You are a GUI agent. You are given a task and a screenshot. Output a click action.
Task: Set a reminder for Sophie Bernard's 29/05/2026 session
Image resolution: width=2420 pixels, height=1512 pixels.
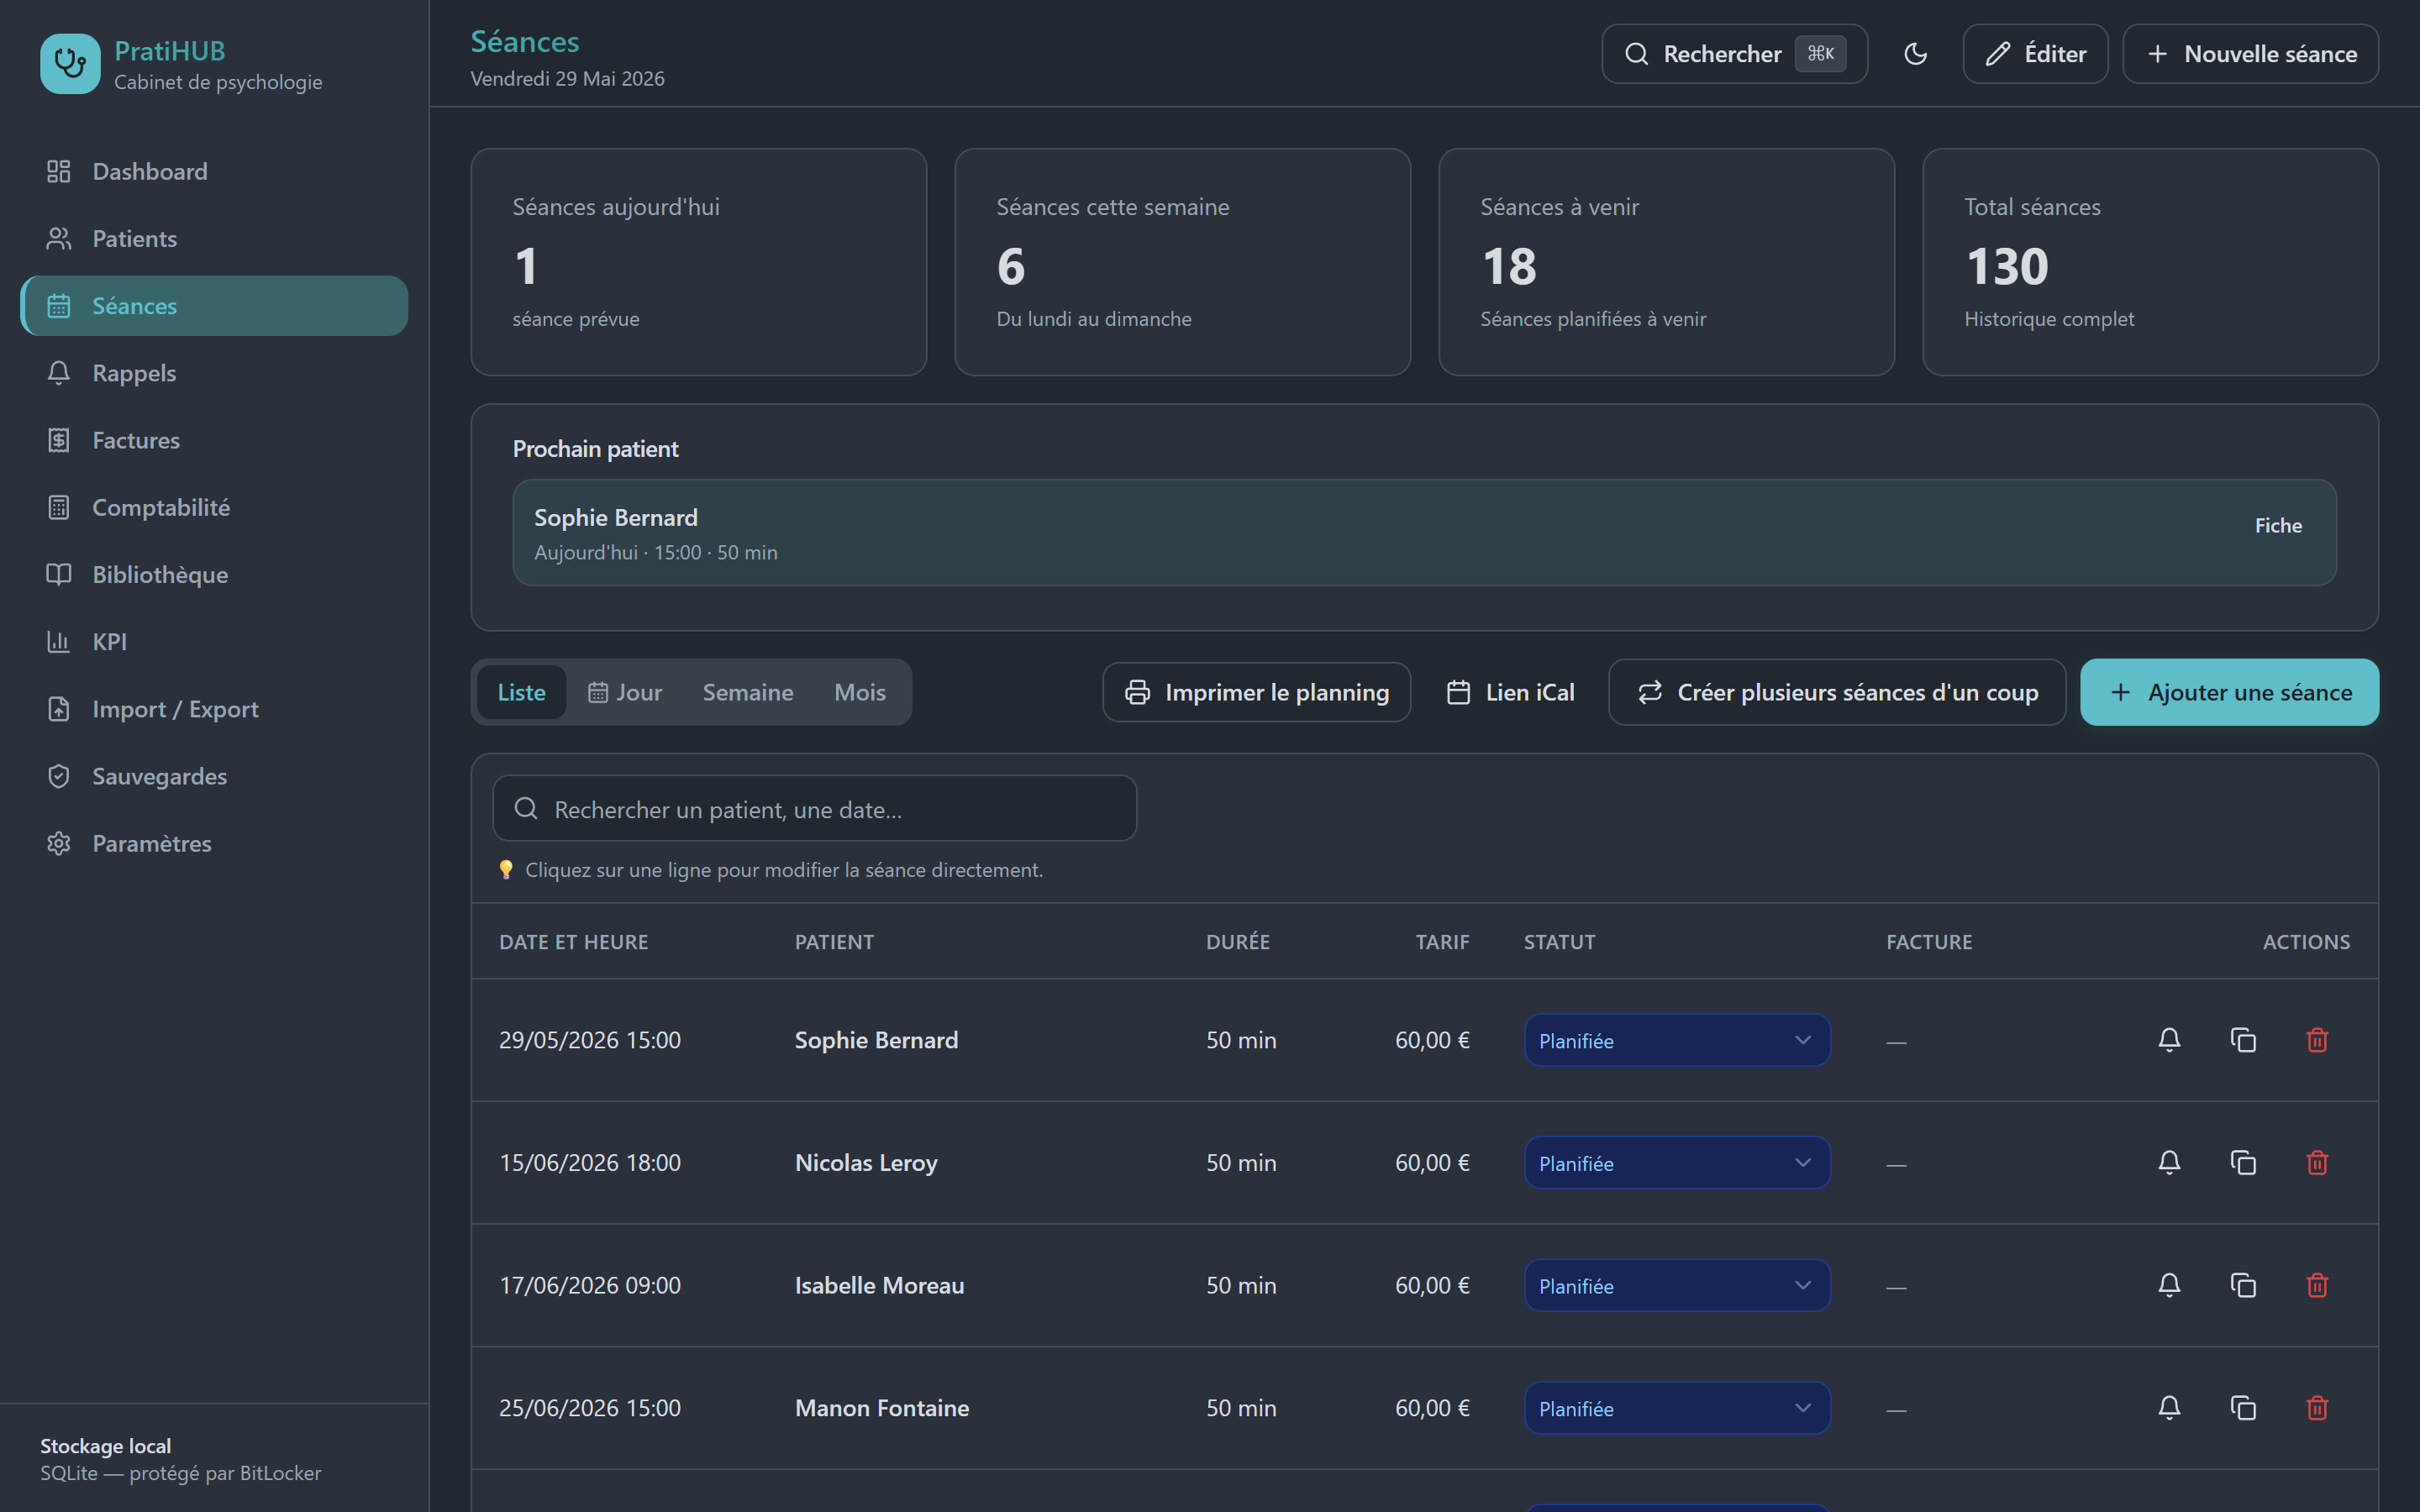coord(2169,1040)
